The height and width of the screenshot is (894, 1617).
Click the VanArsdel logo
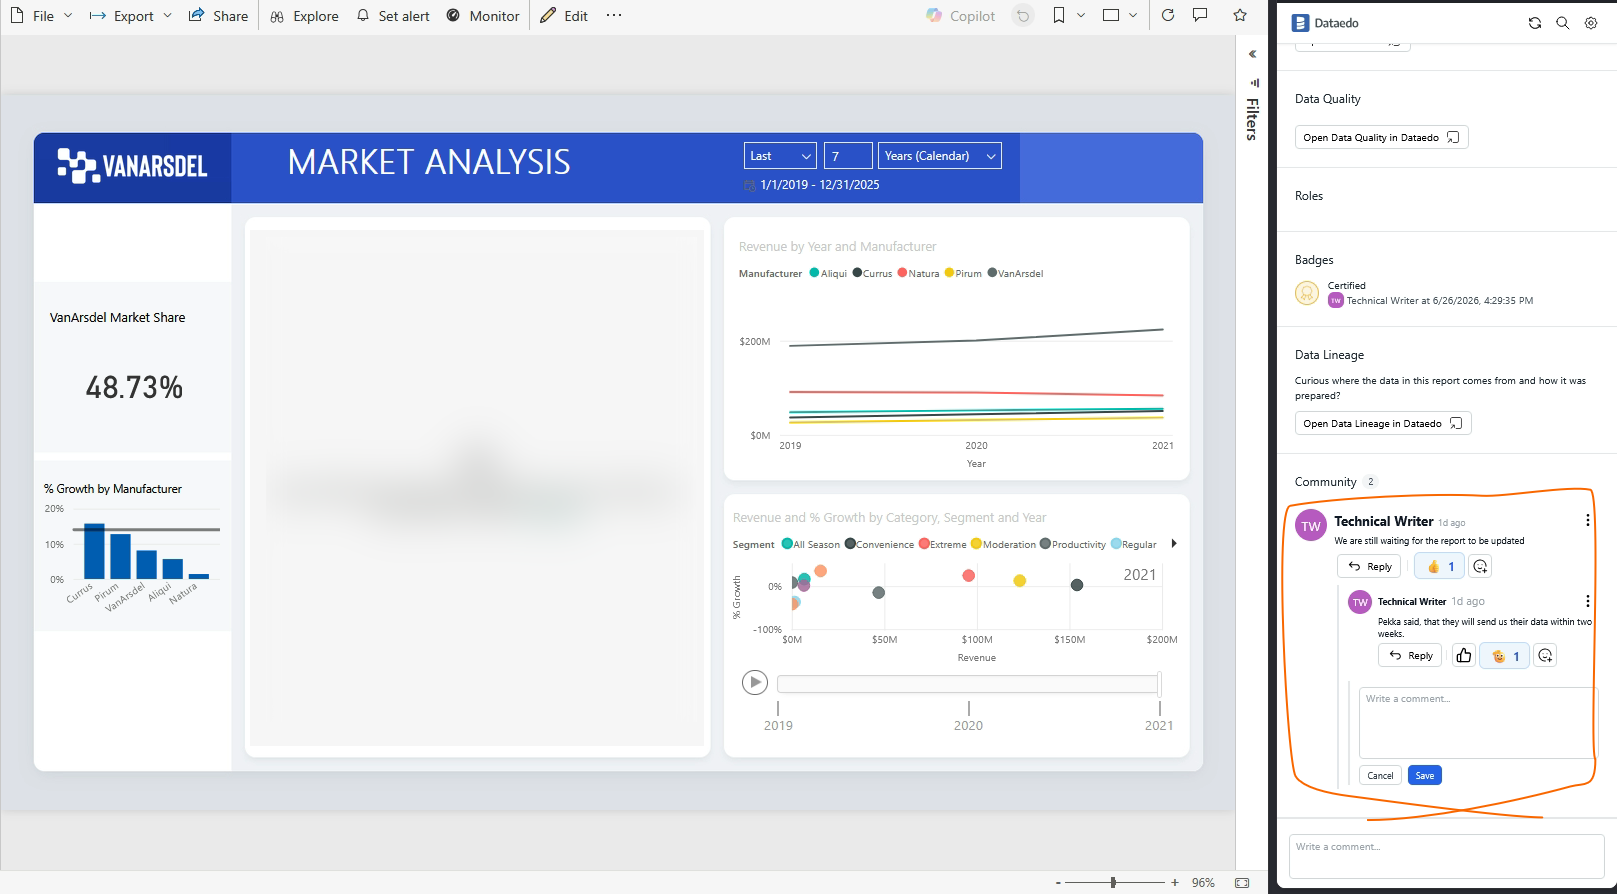132,166
